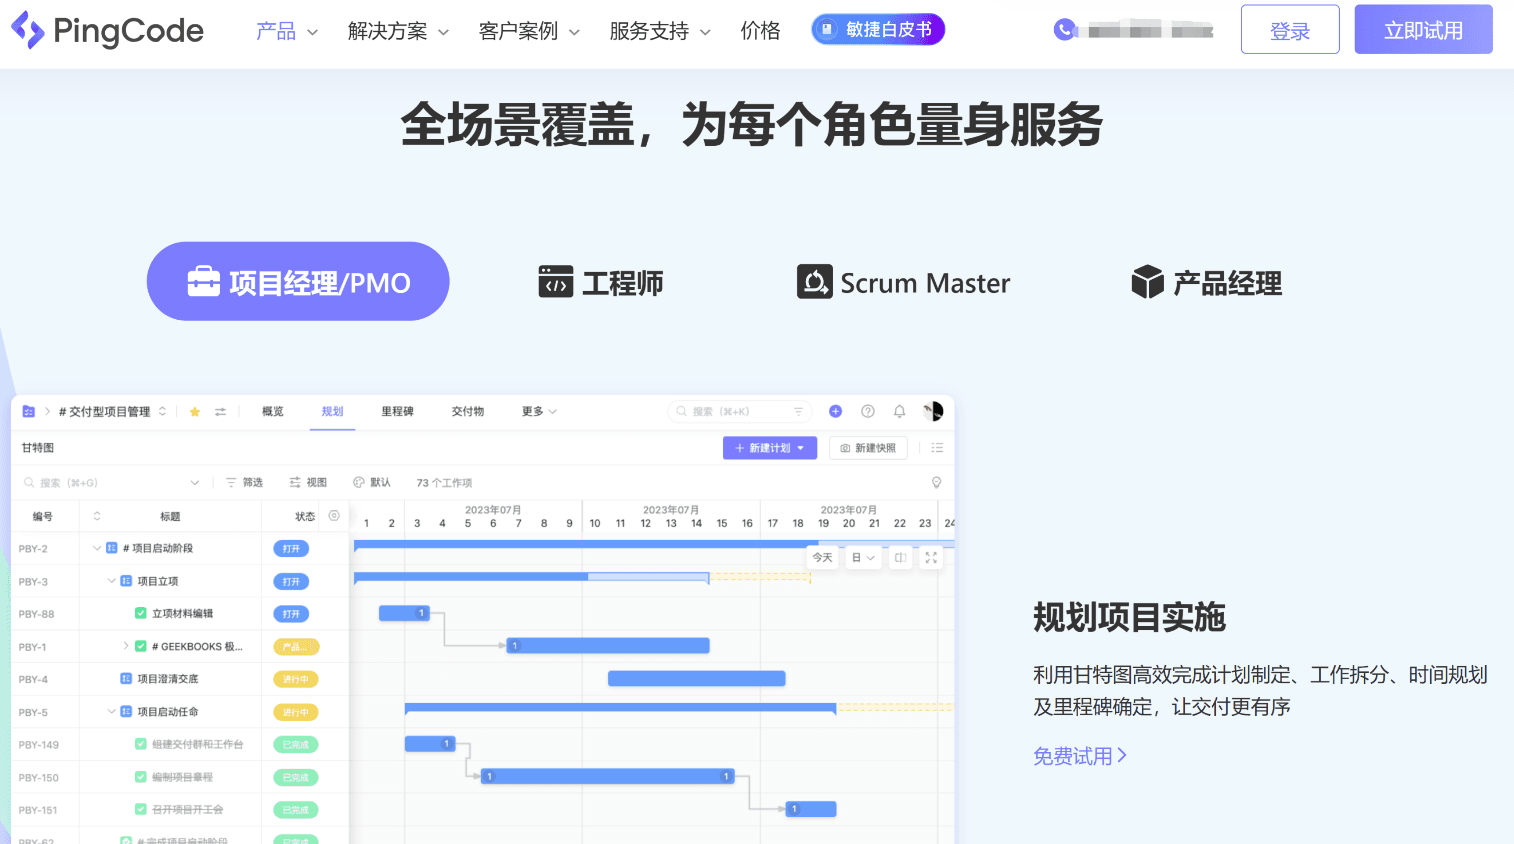Click the project icon beside 交付型项目管理

29,412
